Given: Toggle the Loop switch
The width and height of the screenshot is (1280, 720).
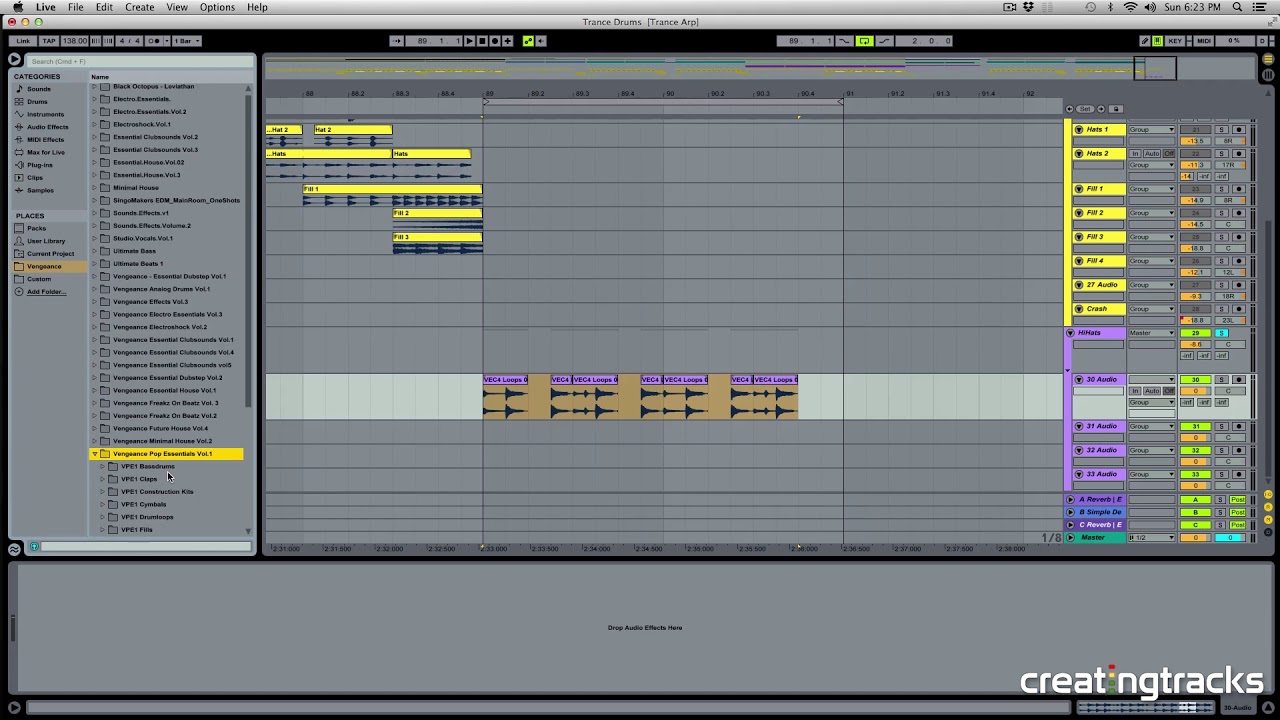Looking at the screenshot, I should click(x=864, y=41).
